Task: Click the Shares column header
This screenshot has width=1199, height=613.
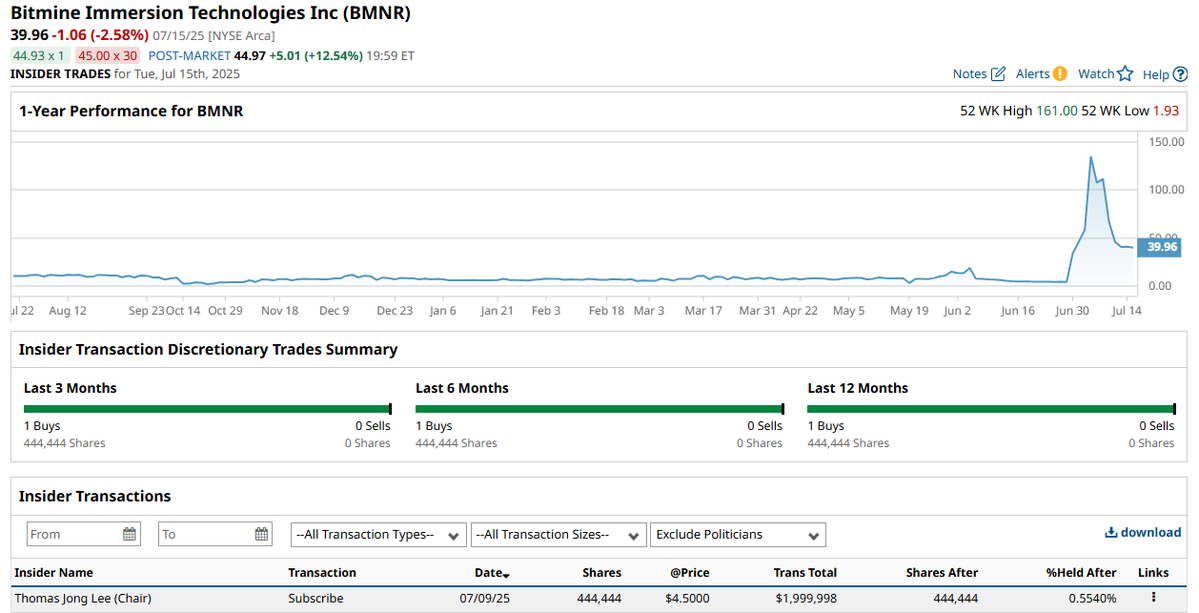Action: [602, 572]
